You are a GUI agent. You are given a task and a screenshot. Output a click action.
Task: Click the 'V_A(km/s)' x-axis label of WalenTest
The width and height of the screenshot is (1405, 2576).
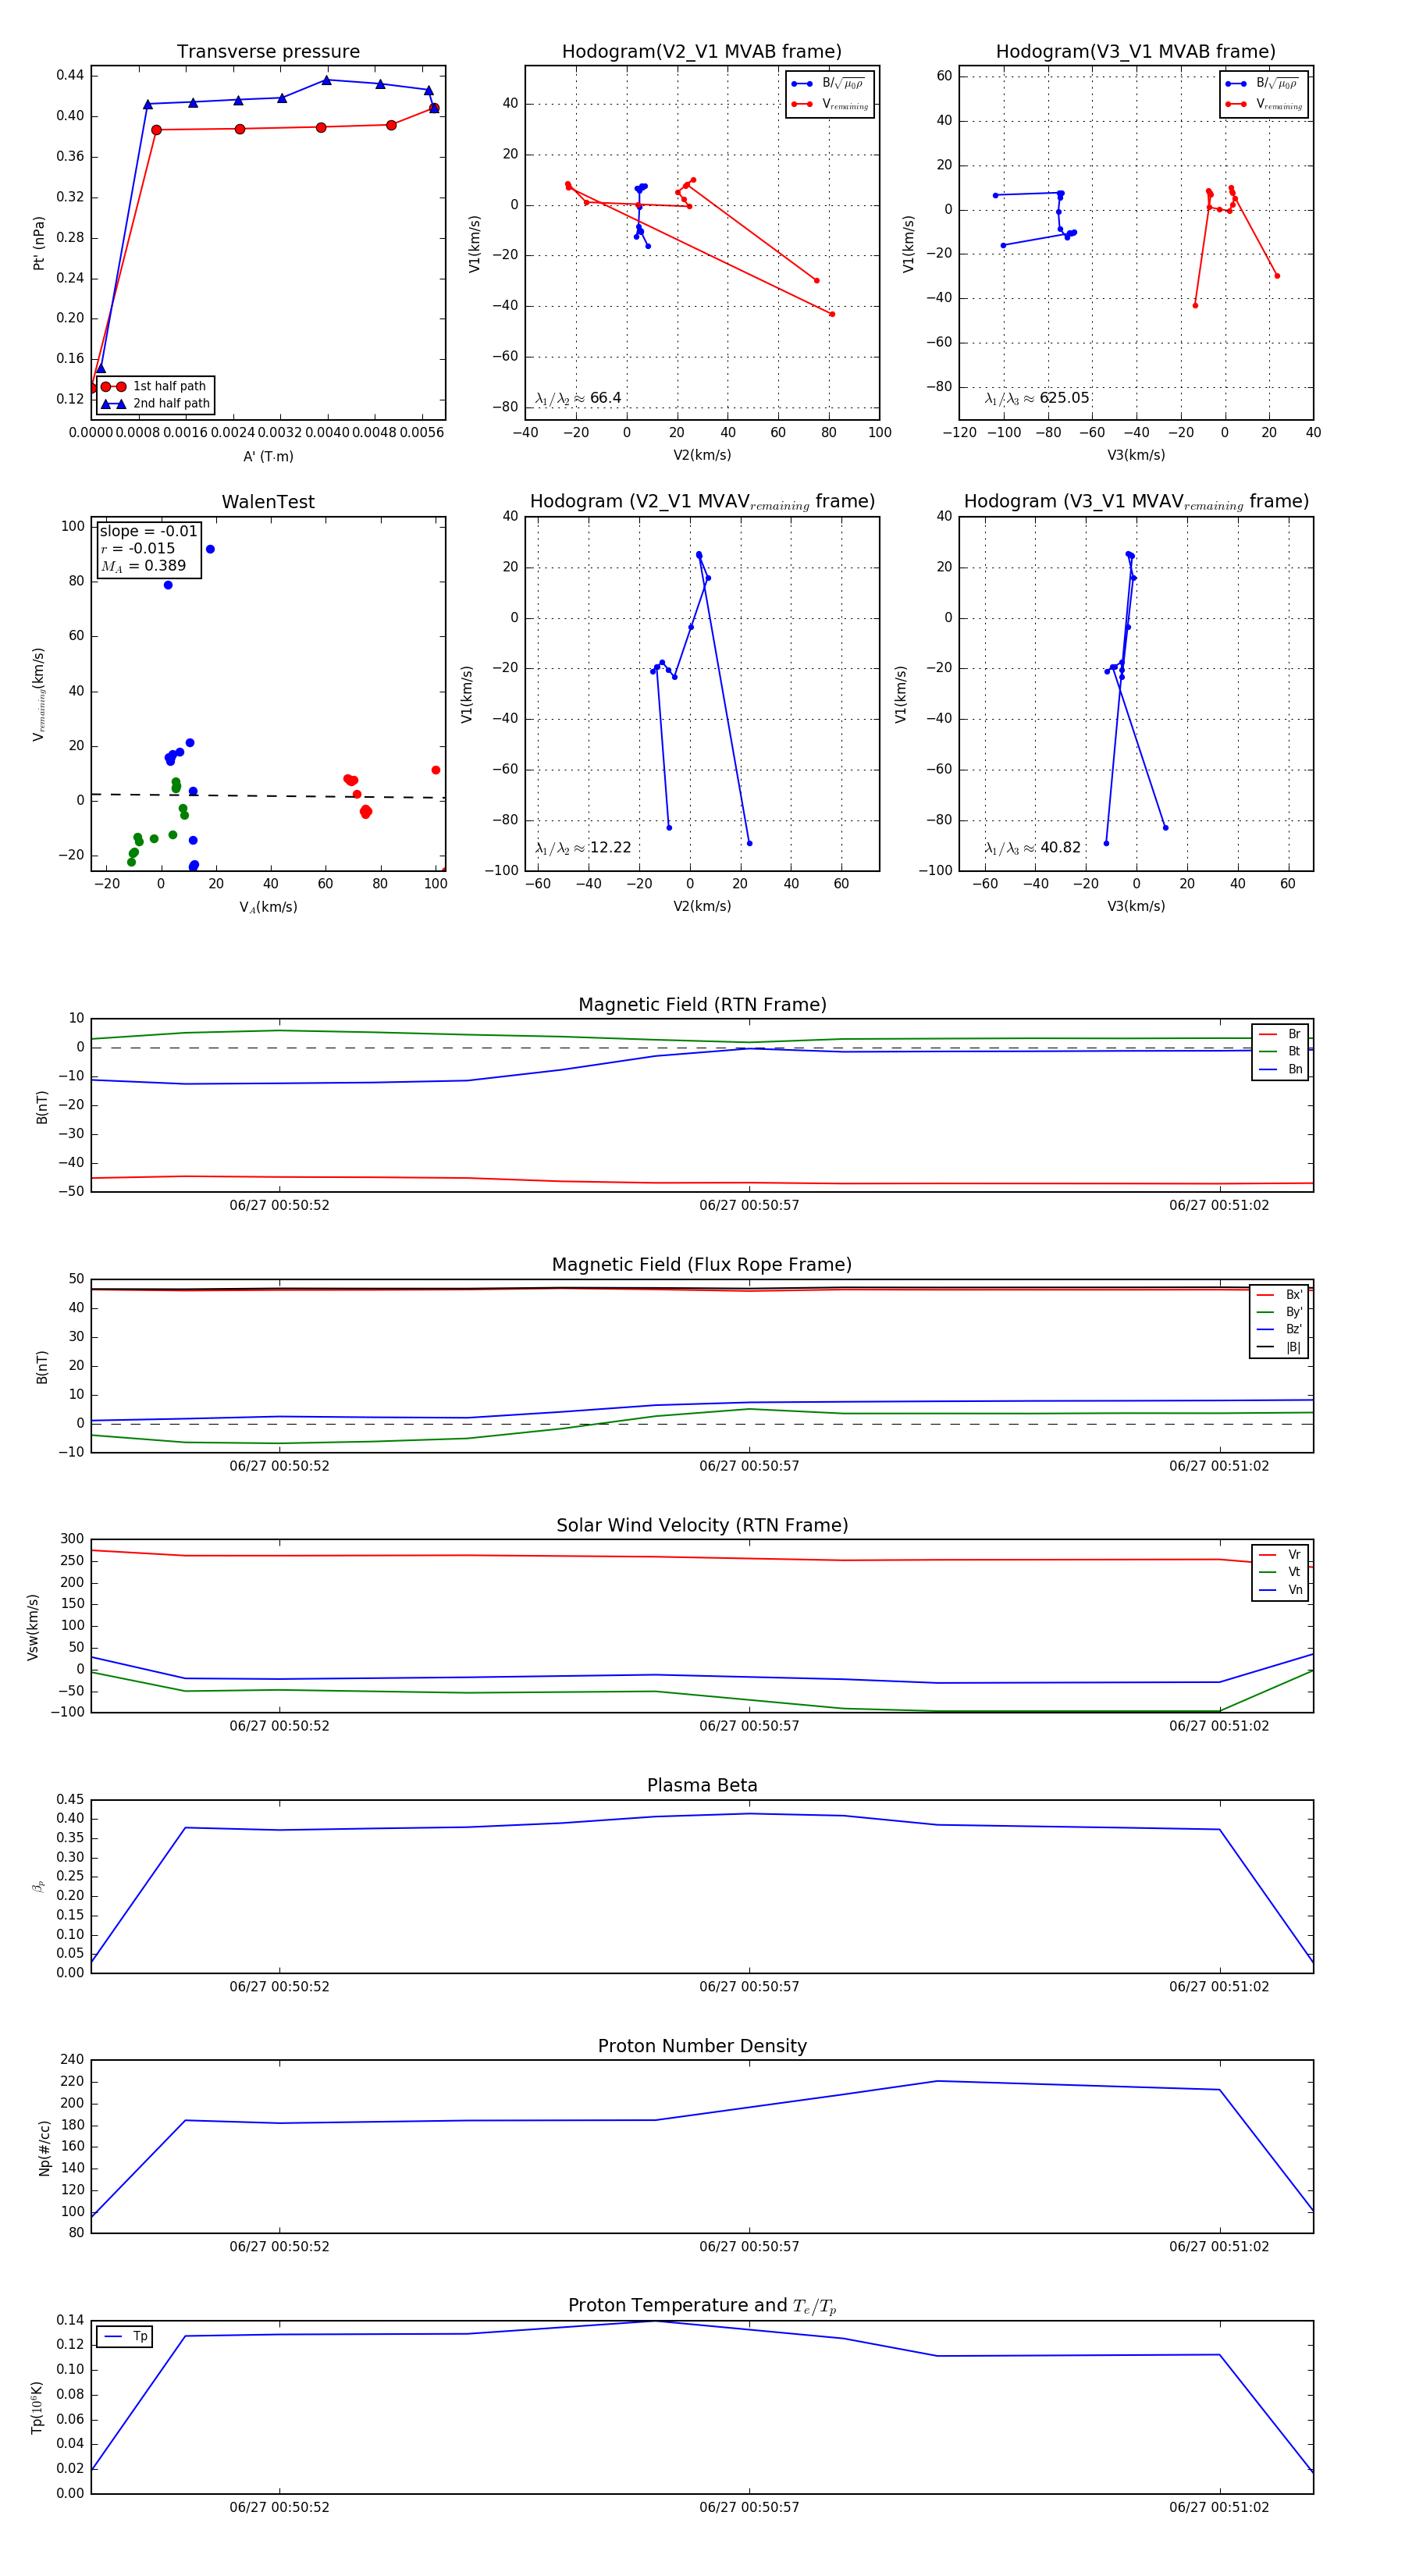[x=268, y=907]
